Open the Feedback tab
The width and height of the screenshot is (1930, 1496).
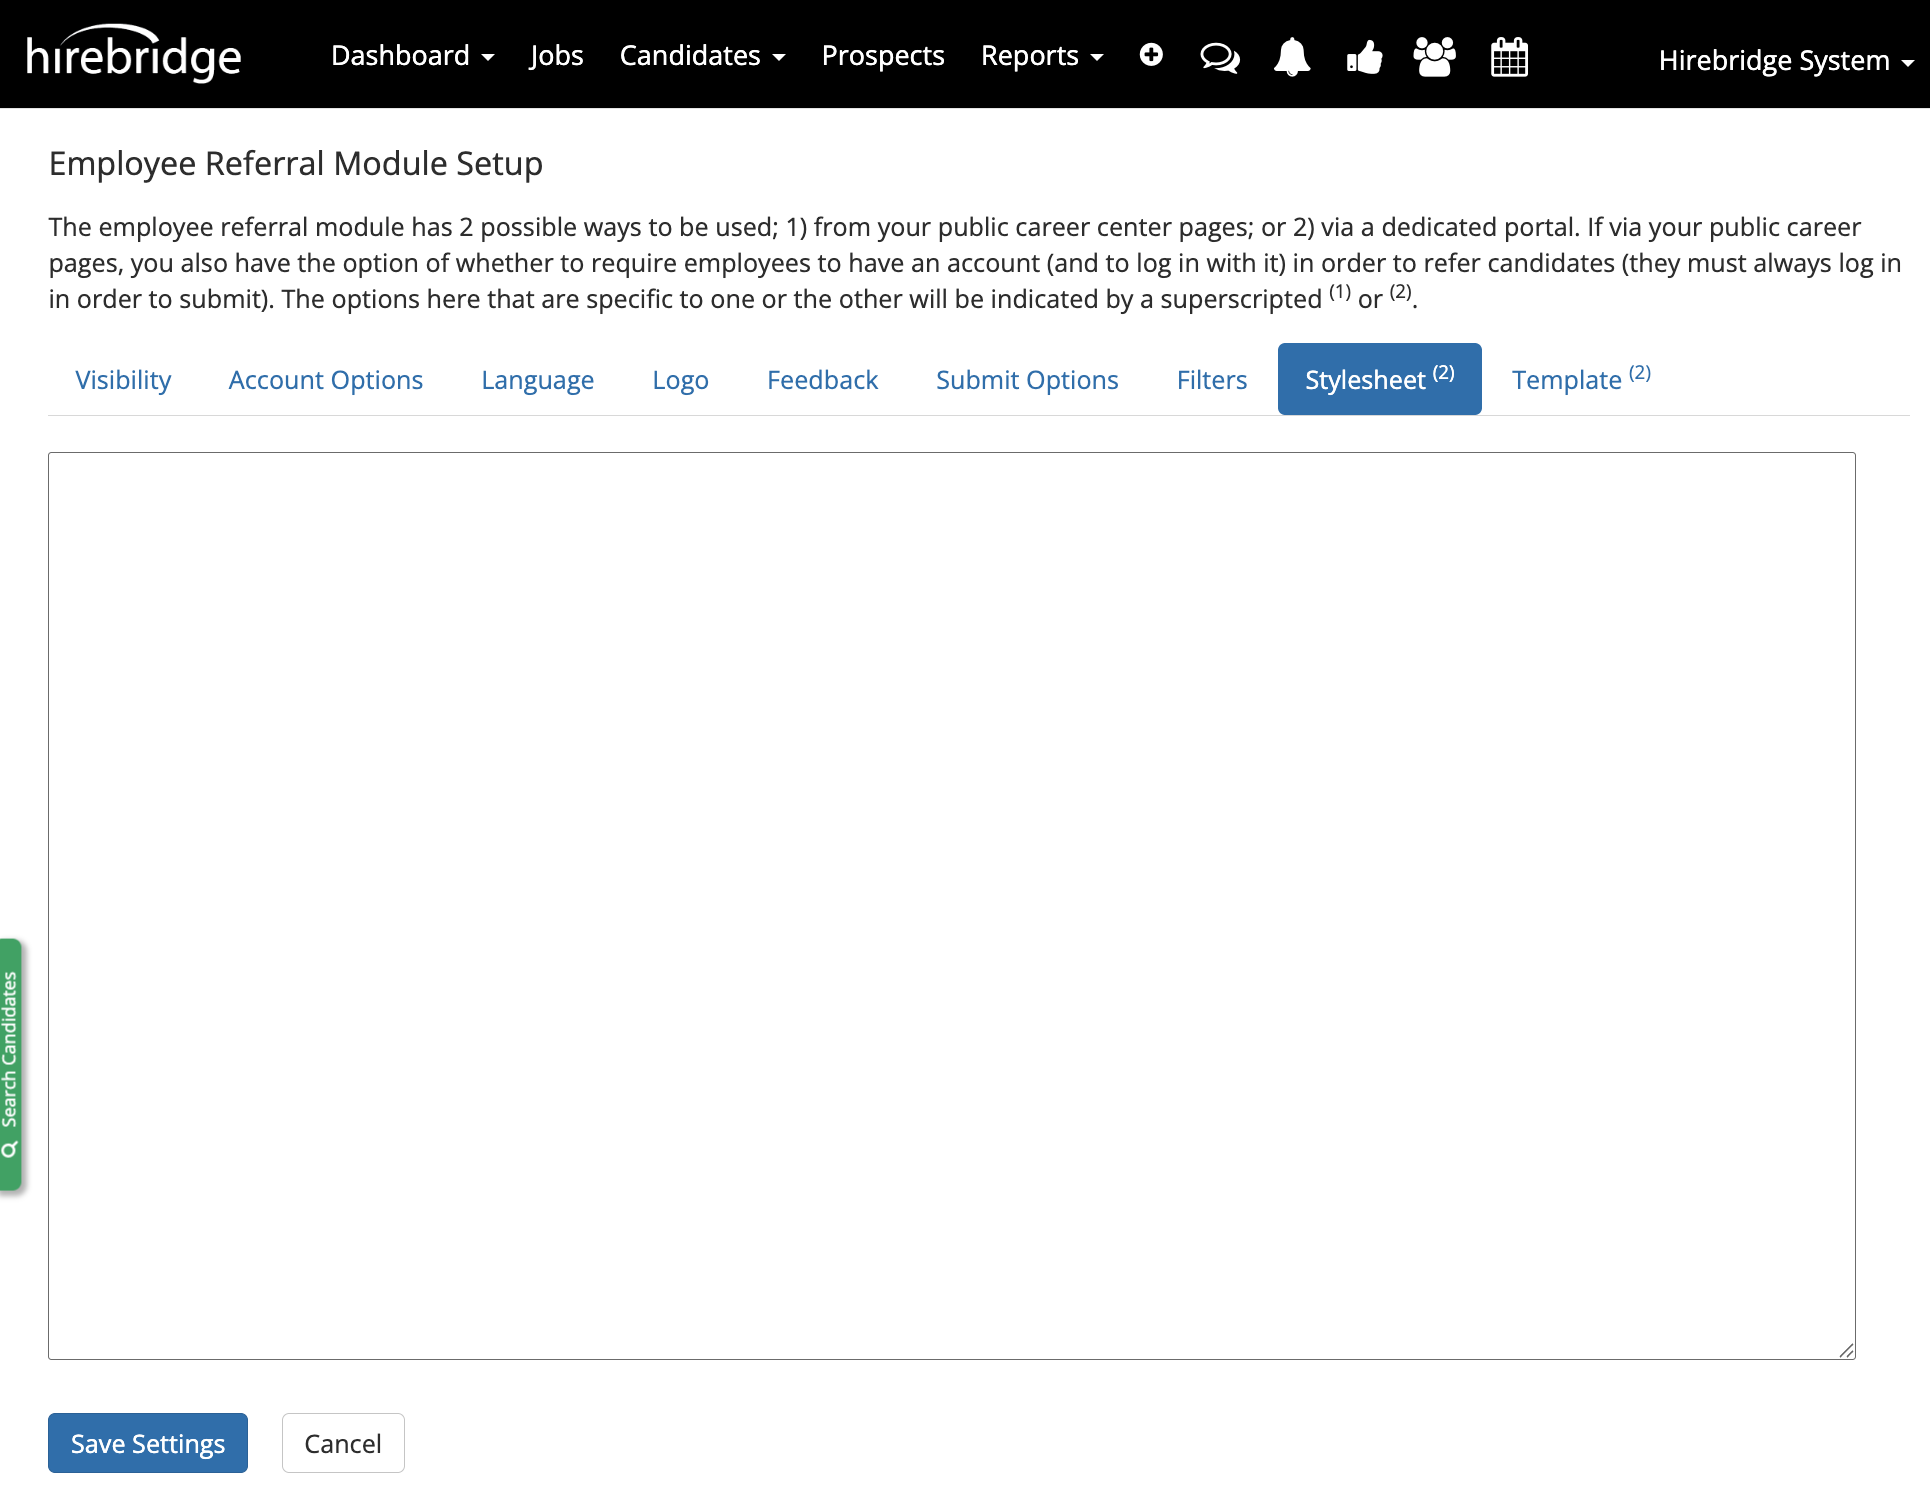(822, 379)
